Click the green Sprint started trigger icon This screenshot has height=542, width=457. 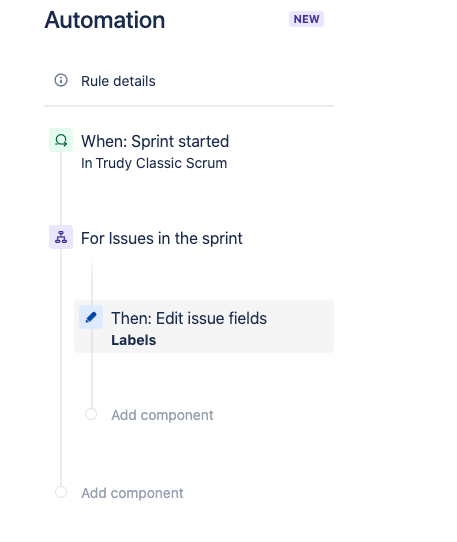(x=61, y=140)
